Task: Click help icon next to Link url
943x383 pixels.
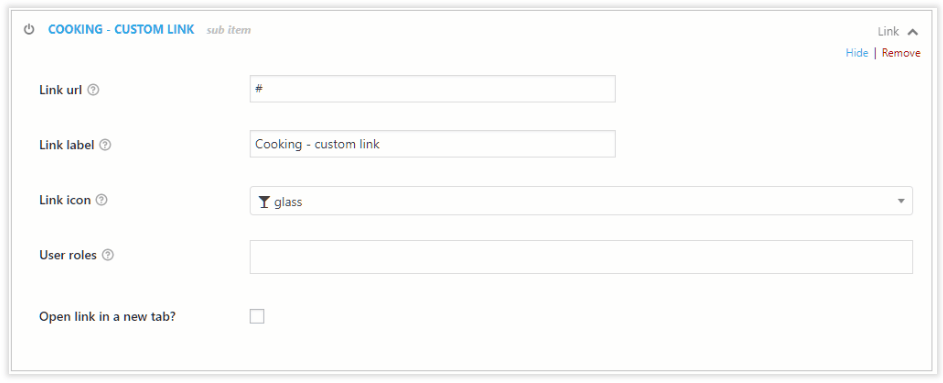Action: click(93, 90)
